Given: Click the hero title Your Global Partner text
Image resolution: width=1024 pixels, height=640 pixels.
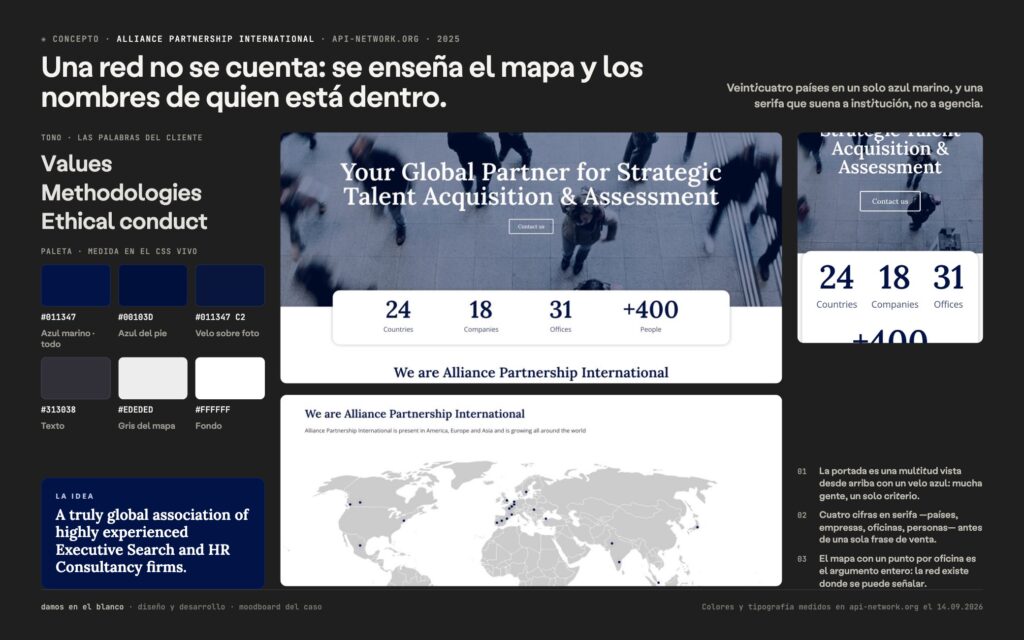Looking at the screenshot, I should (x=531, y=184).
